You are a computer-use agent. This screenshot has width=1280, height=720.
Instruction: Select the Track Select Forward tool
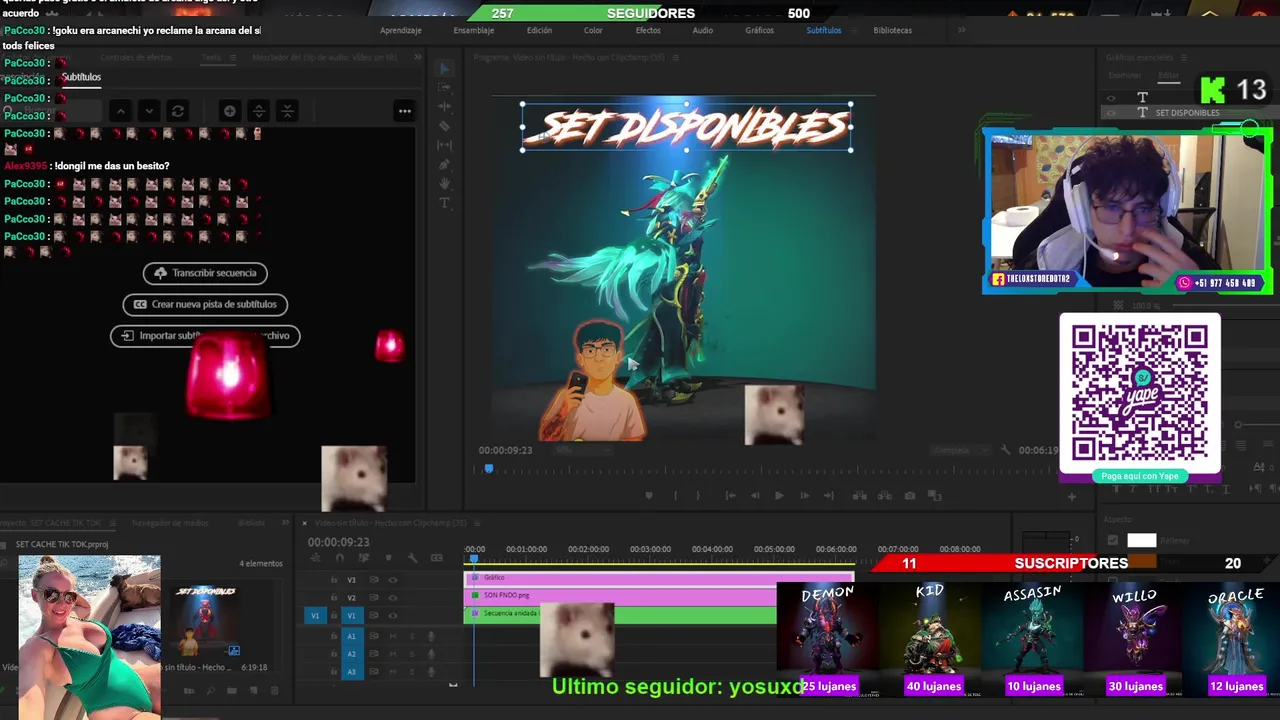click(445, 87)
